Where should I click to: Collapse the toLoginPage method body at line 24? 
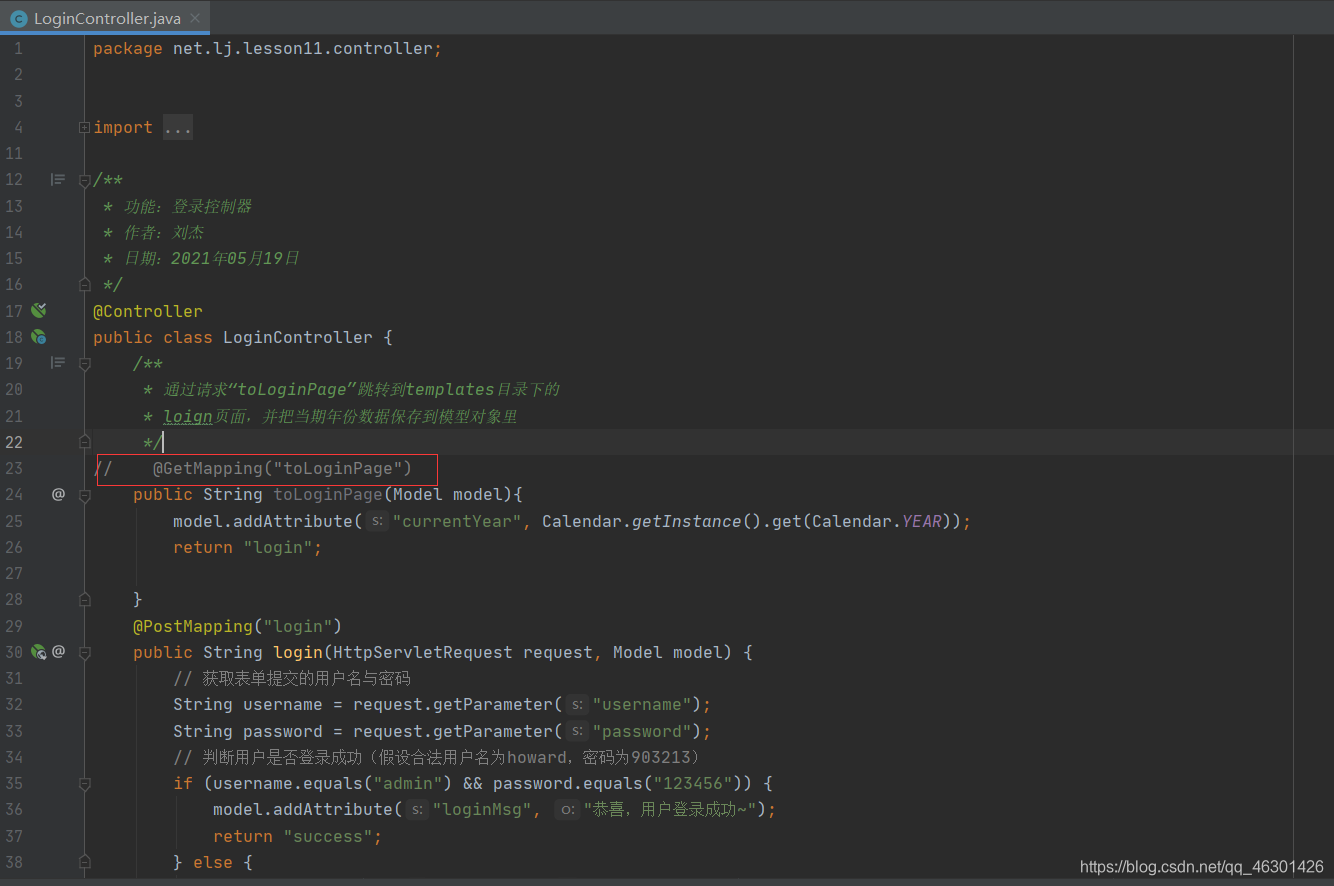pyautogui.click(x=85, y=494)
